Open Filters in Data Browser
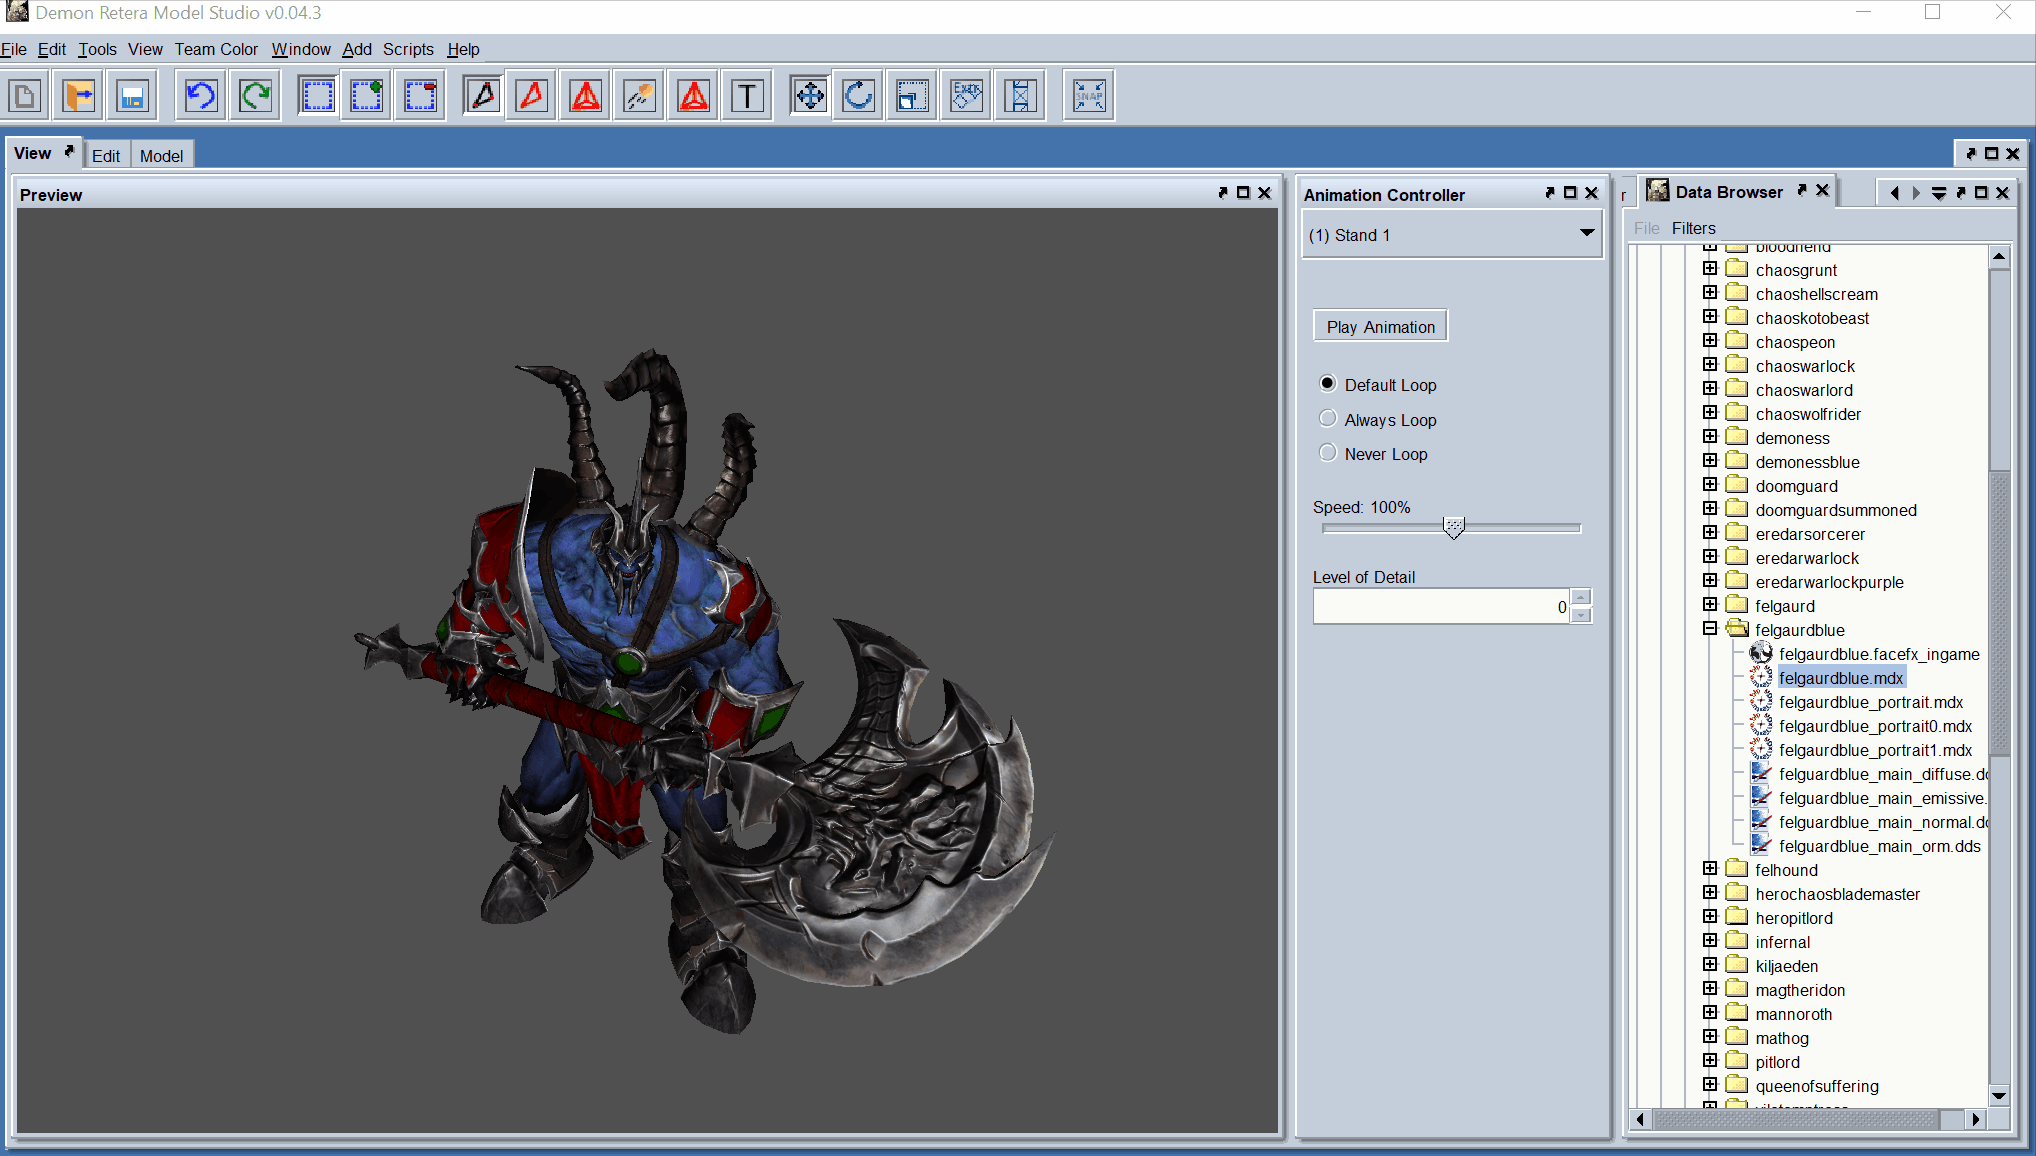 (1693, 228)
